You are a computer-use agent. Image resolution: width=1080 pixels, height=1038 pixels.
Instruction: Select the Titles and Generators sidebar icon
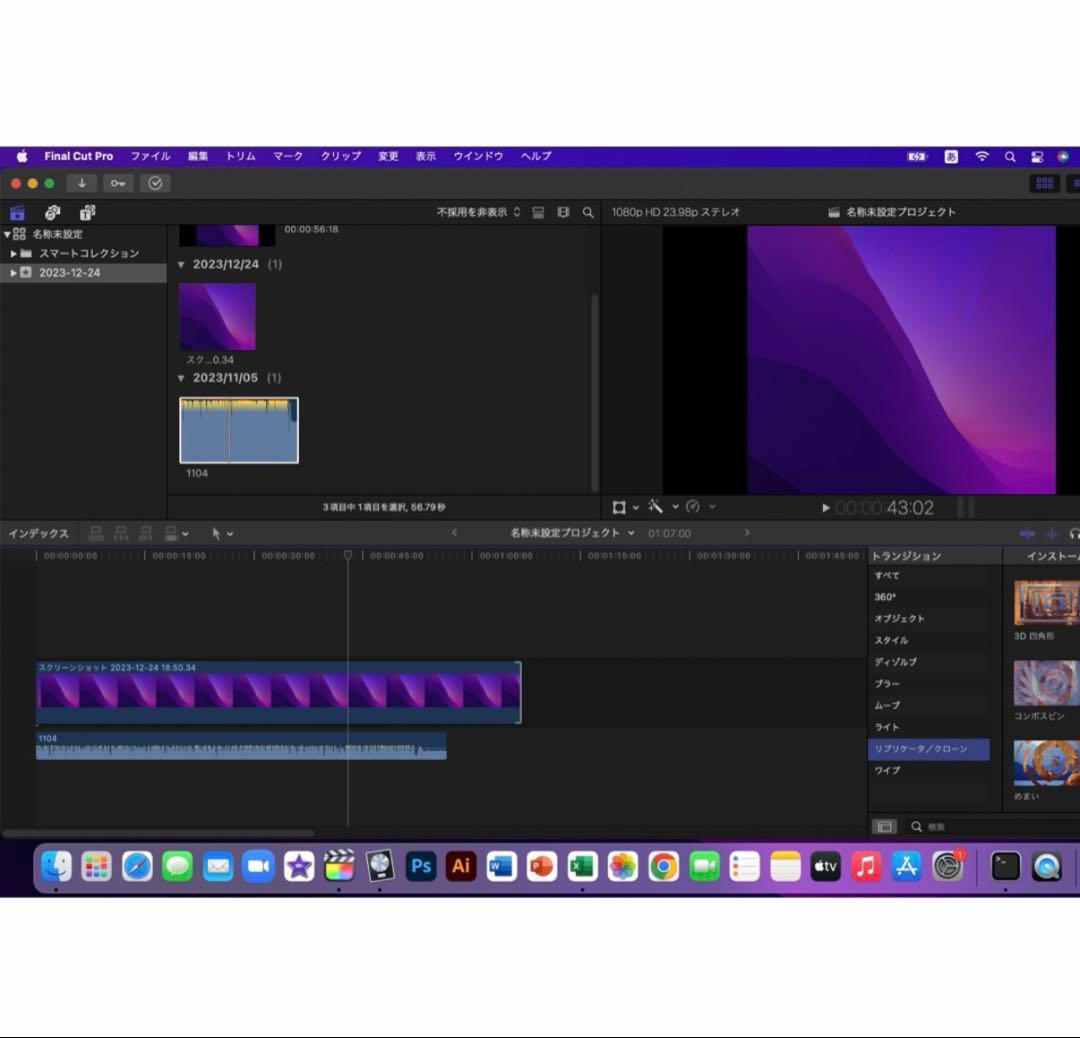point(87,212)
